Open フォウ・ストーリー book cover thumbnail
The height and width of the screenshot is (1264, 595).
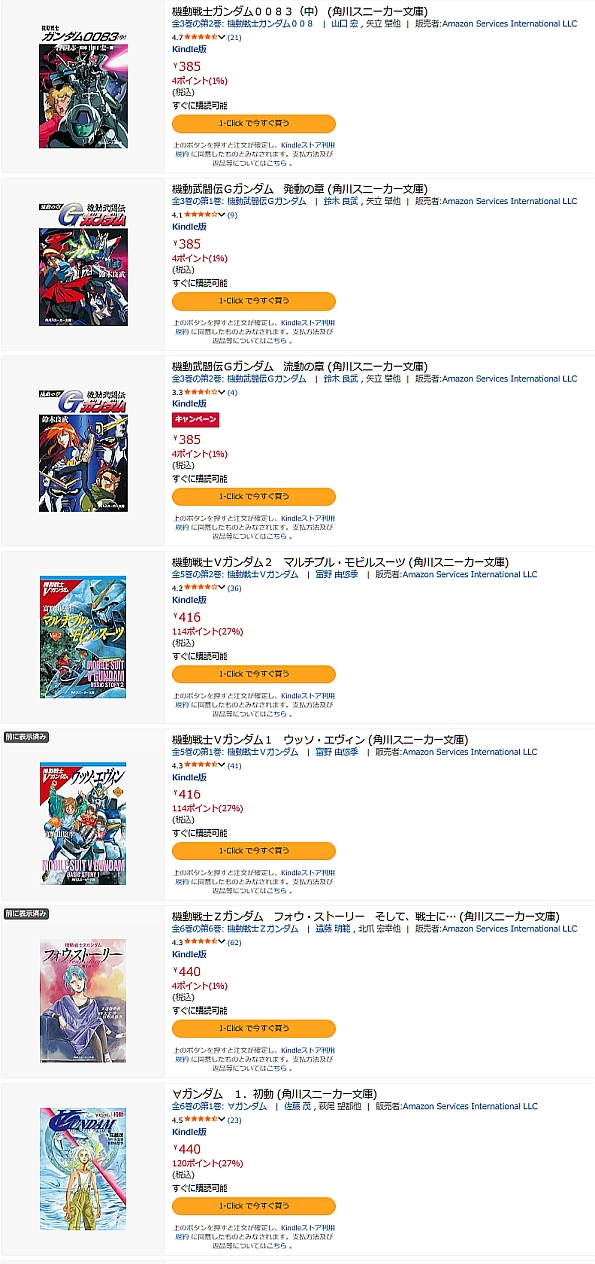(83, 1000)
